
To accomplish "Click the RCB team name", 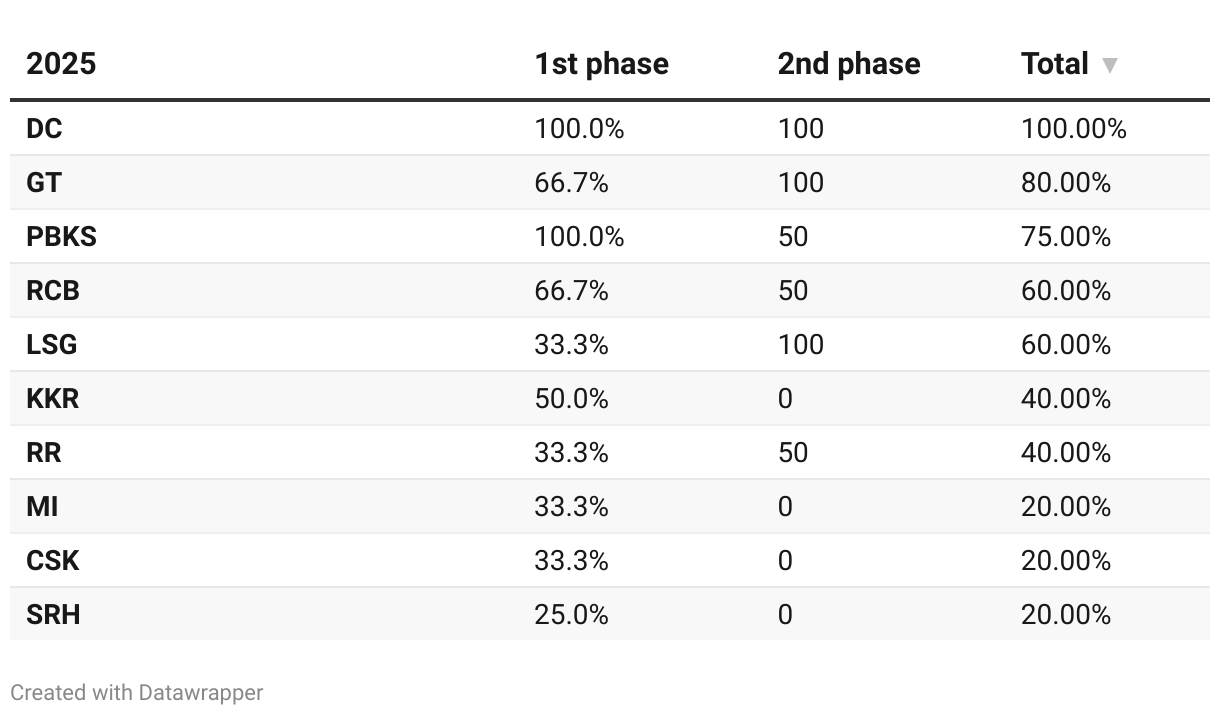I will click(x=53, y=291).
